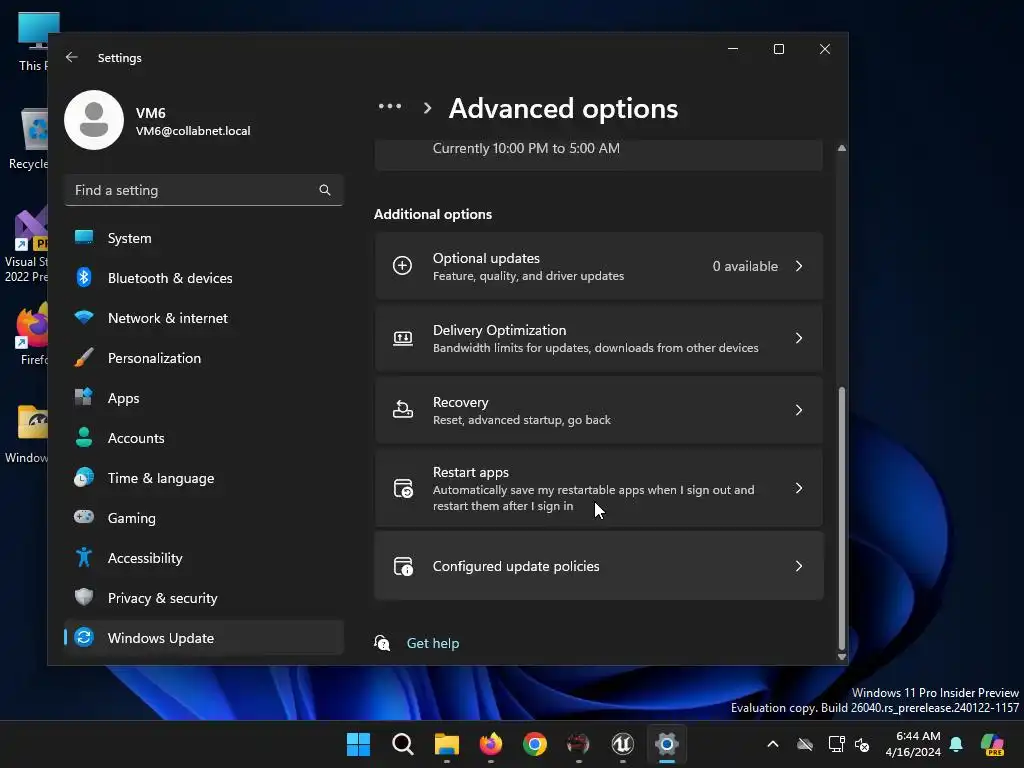This screenshot has width=1024, height=768.
Task: Click the Network wifi icon in sidebar
Action: coord(84,317)
